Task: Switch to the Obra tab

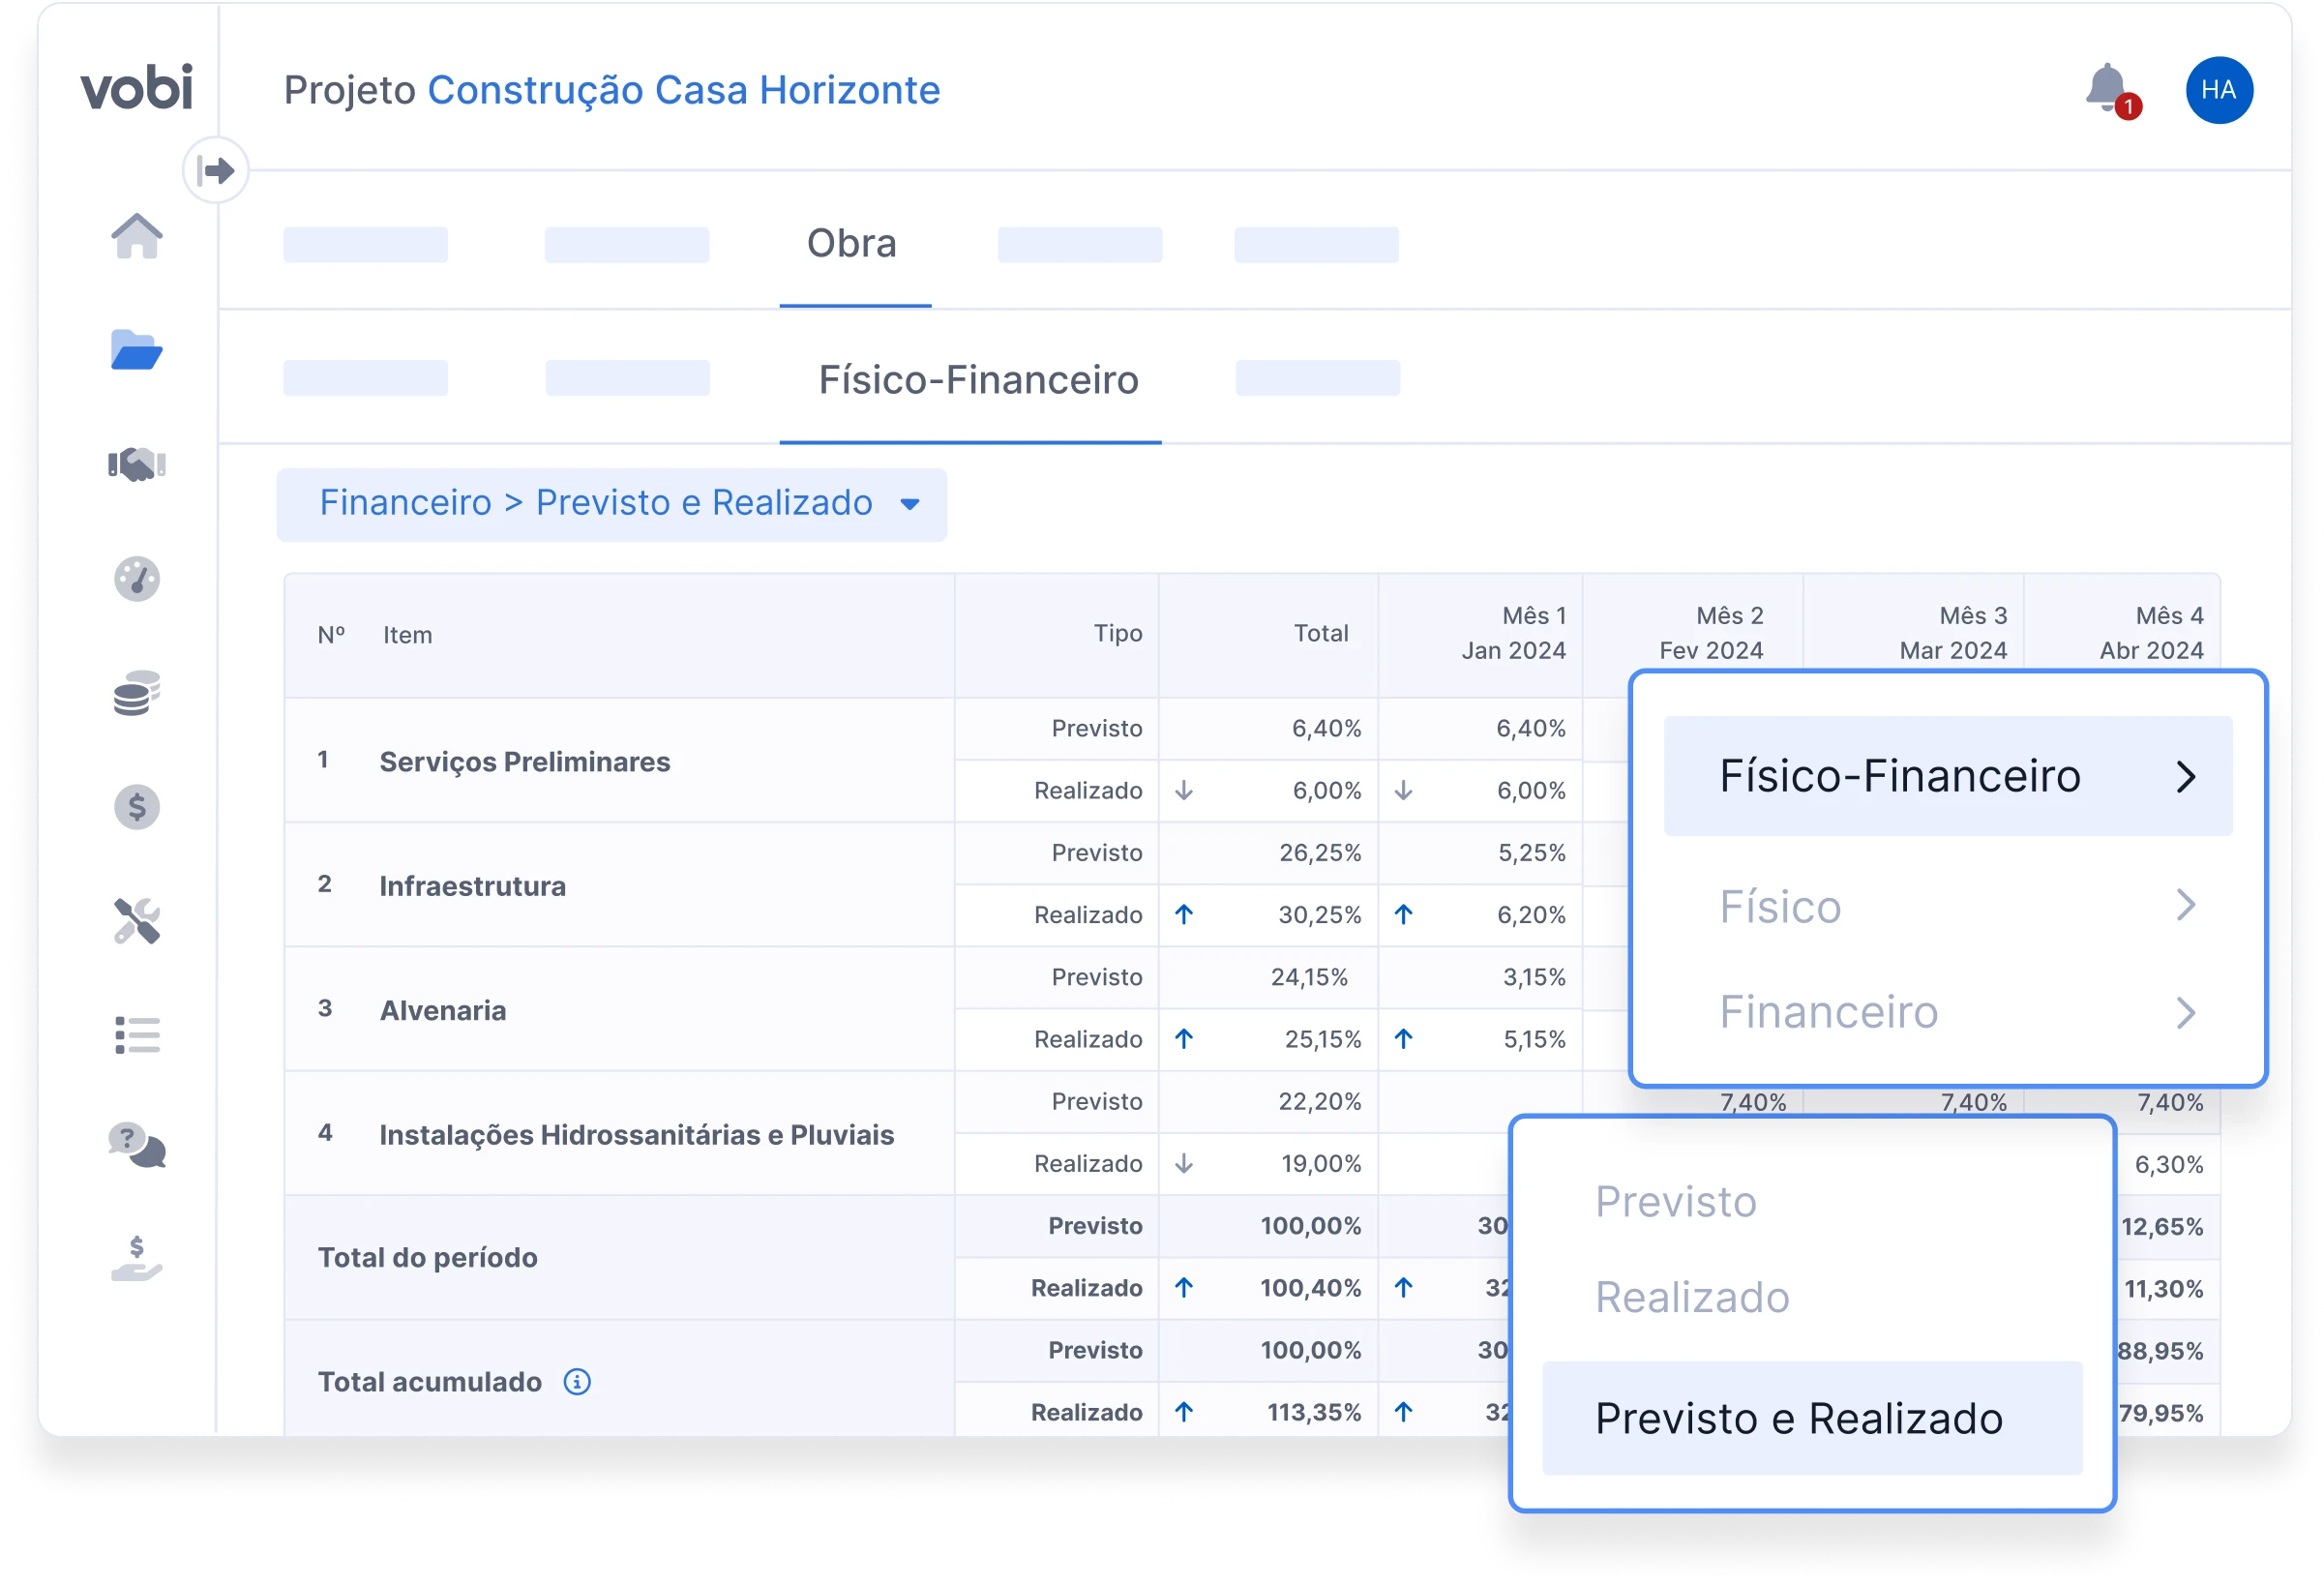Action: 852,244
